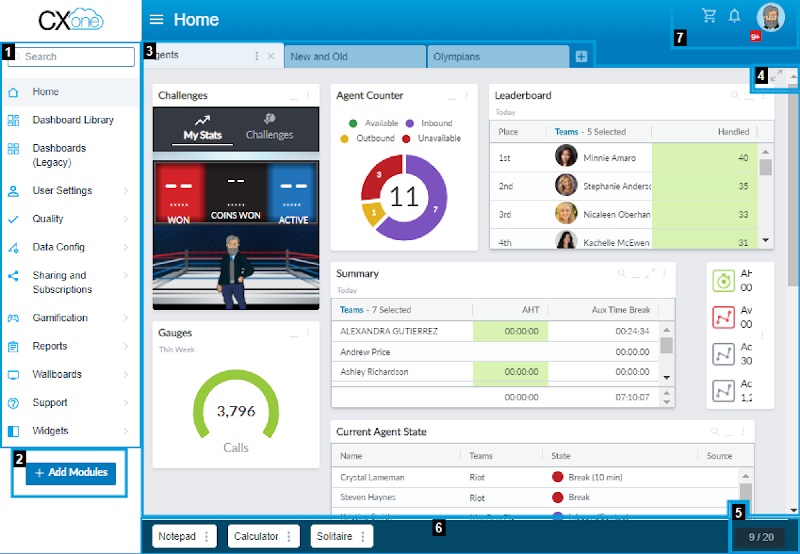This screenshot has height=554, width=800.
Task: Switch to Challenges view in Challenges widget
Action: click(x=269, y=128)
